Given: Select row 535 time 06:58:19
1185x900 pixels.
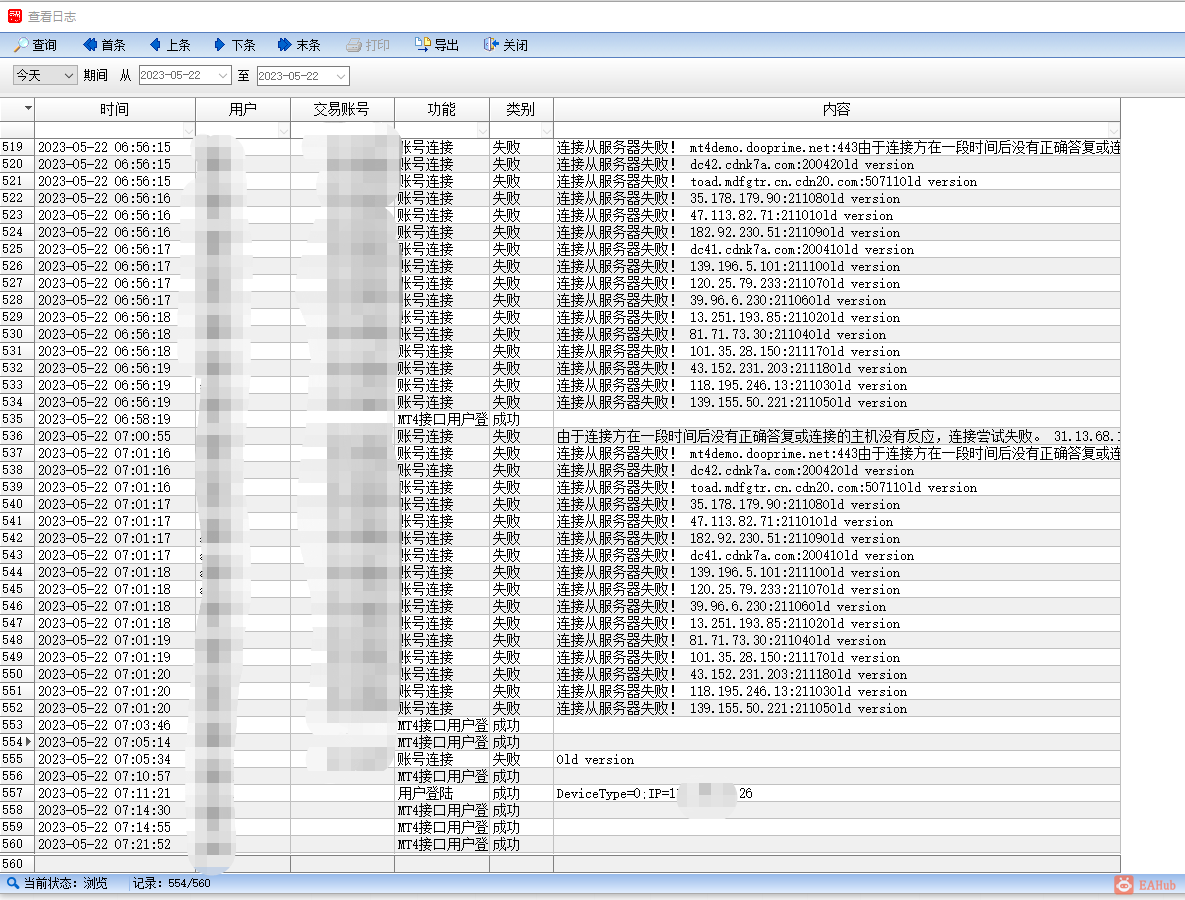Looking at the screenshot, I should [x=104, y=419].
